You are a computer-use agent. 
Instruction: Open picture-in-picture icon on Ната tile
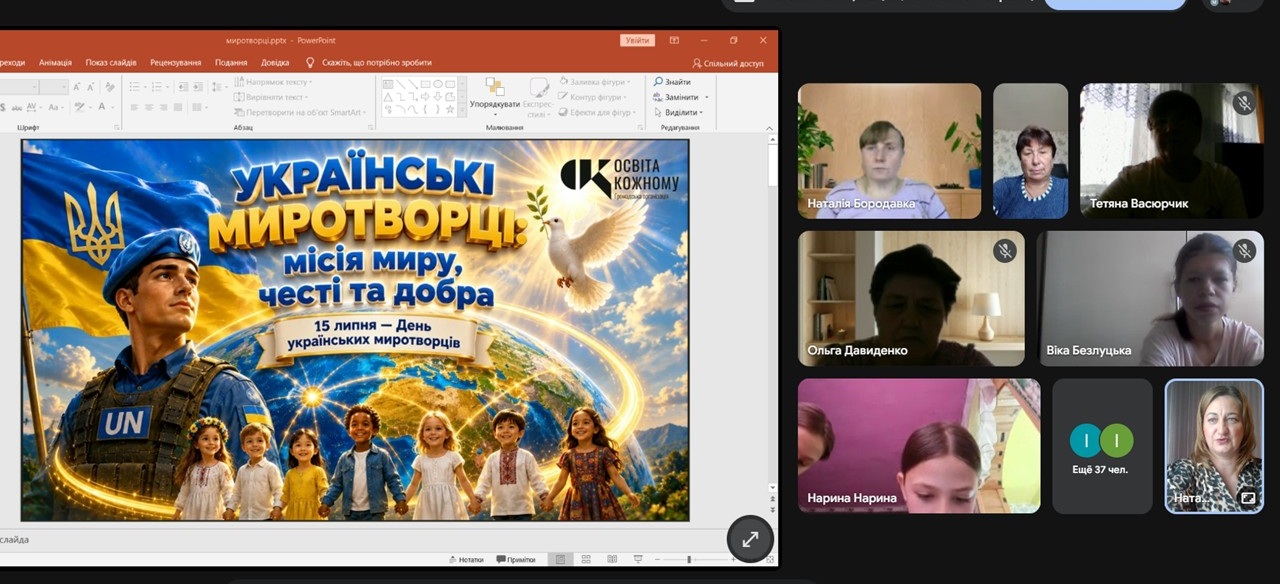click(x=1248, y=497)
